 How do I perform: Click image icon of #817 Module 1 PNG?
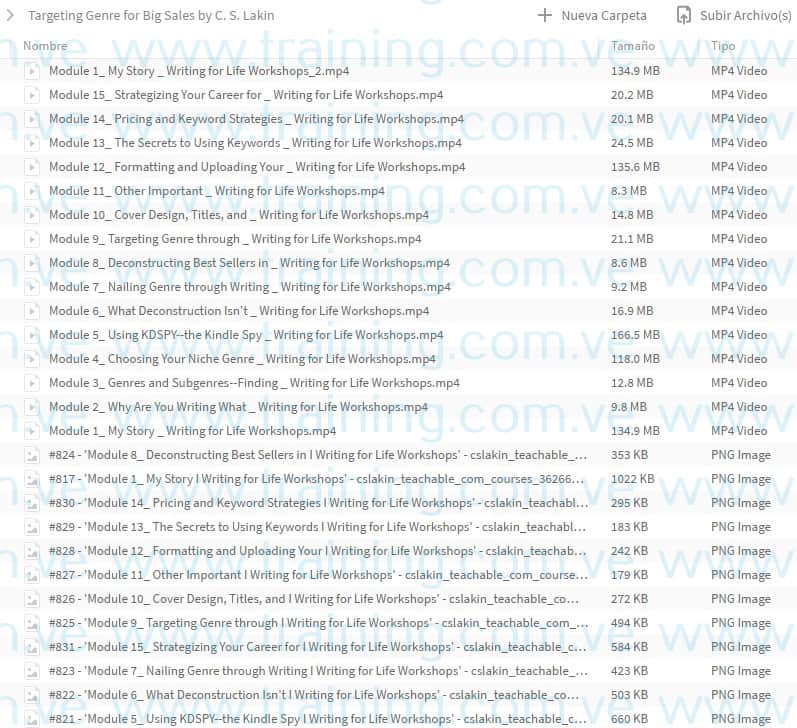[32, 479]
